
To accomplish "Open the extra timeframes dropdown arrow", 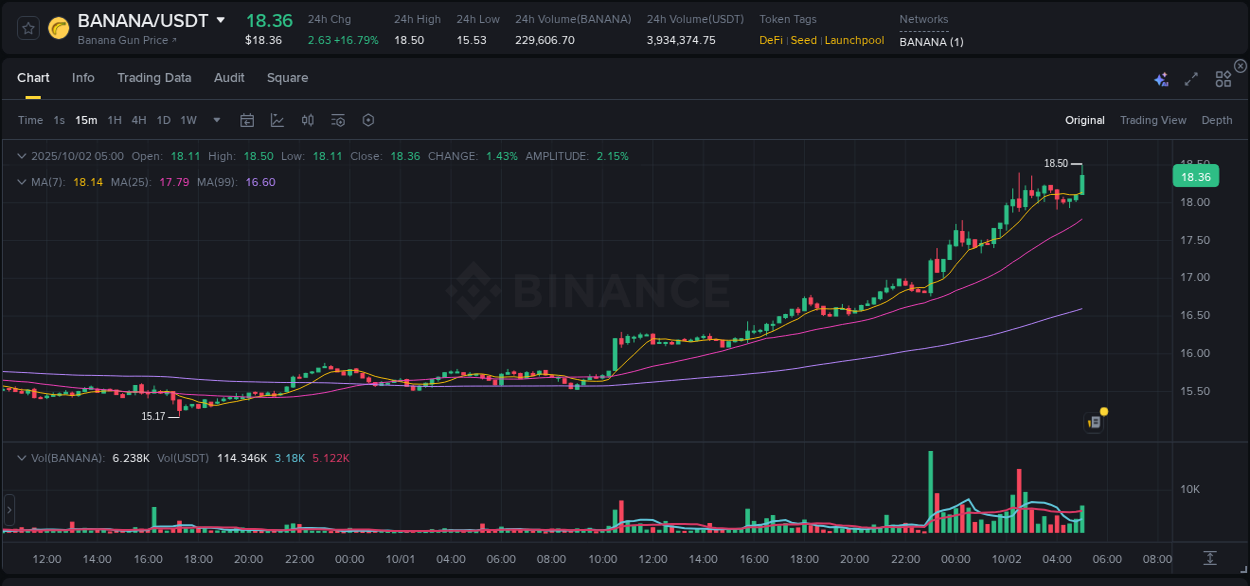I will coord(215,119).
